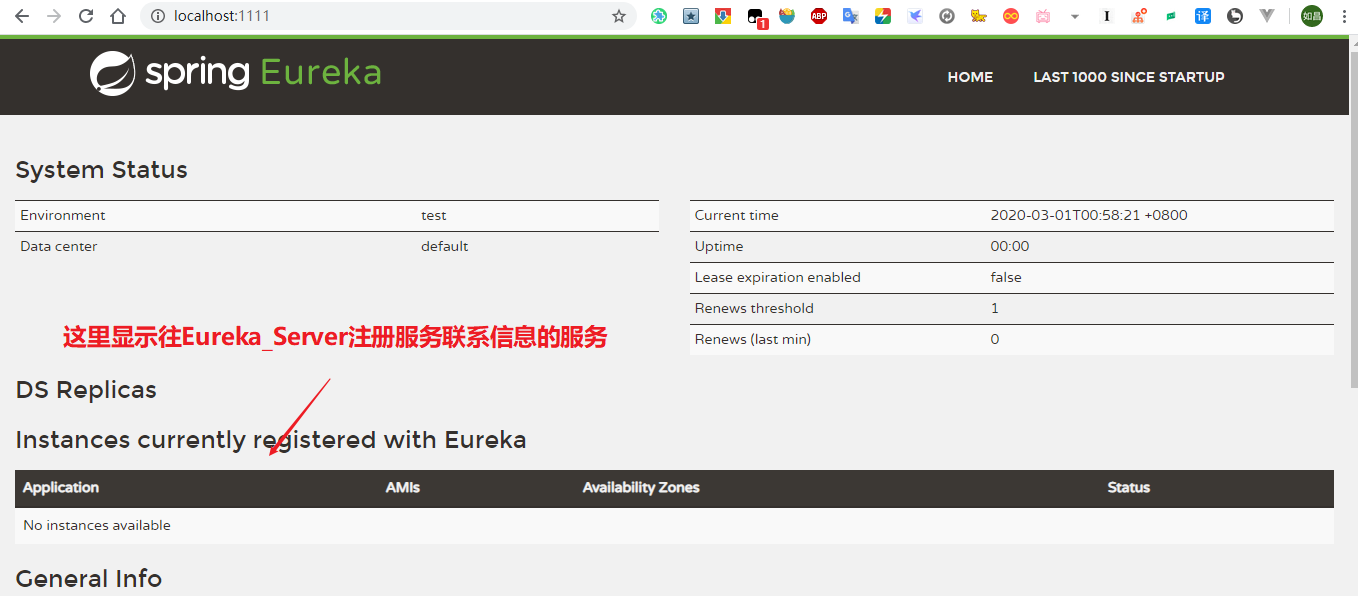This screenshot has width=1358, height=596.
Task: Click the AMIs column header
Action: pyautogui.click(x=403, y=488)
